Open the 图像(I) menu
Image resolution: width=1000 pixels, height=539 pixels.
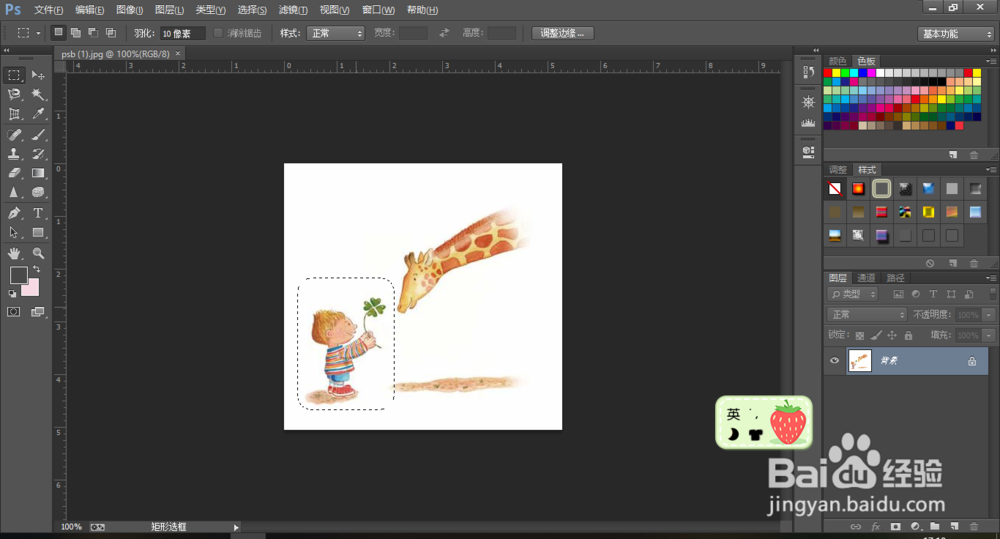pyautogui.click(x=129, y=10)
